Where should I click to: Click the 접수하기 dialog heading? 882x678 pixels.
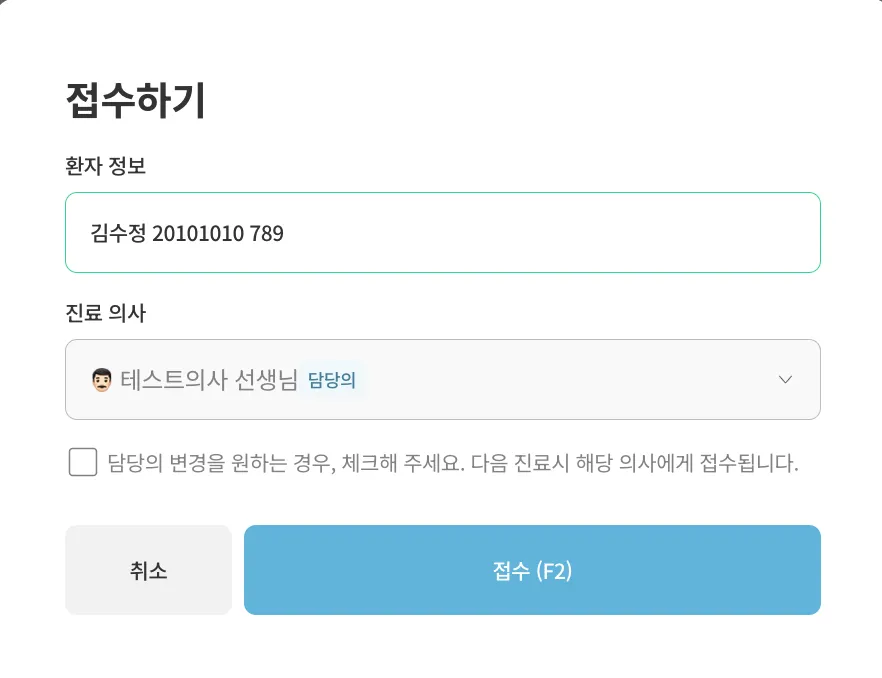pyautogui.click(x=135, y=102)
